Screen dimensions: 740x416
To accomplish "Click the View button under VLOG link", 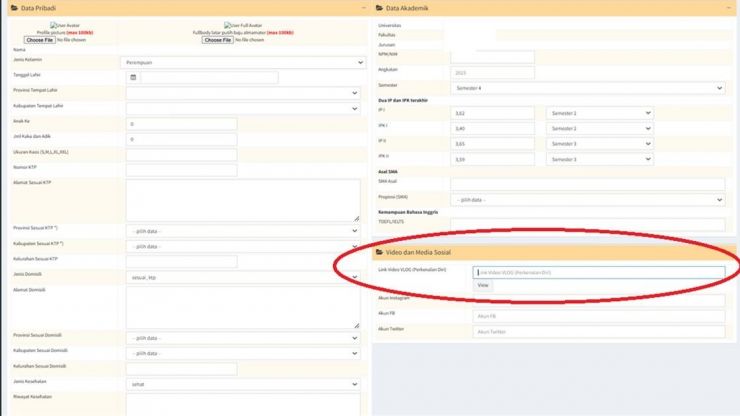I will coord(483,285).
